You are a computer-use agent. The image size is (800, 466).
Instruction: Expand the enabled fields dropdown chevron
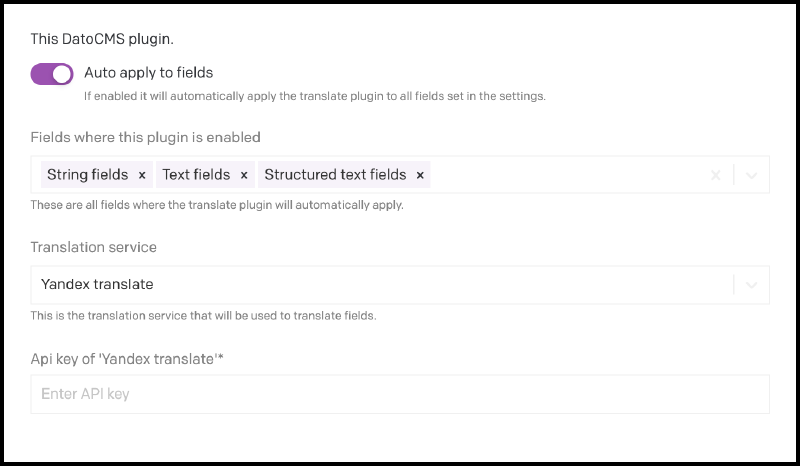pos(752,175)
